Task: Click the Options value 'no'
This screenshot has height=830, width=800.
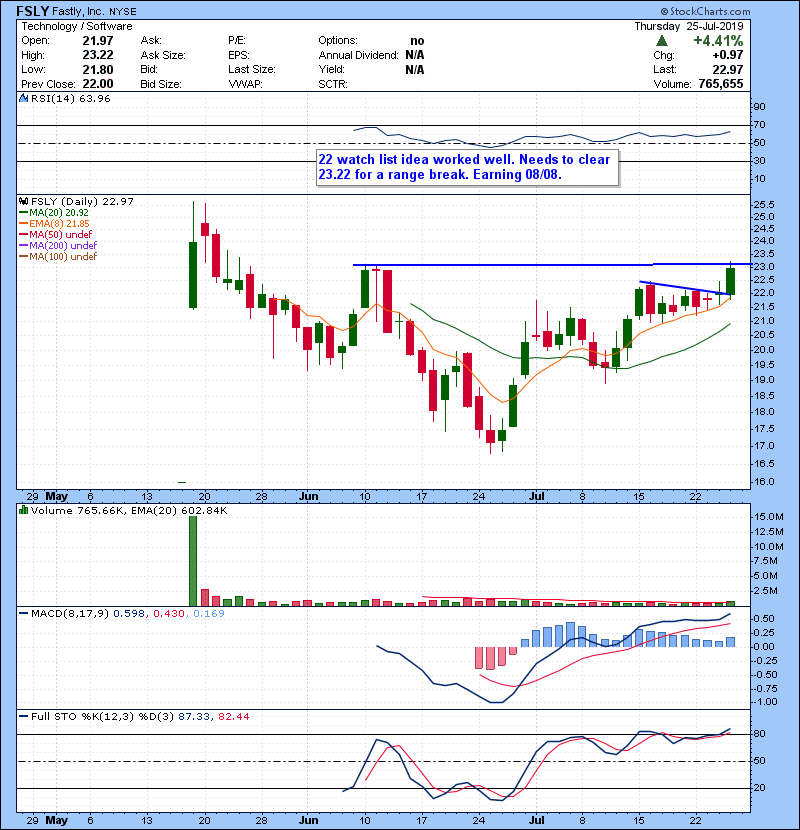Action: (x=417, y=41)
